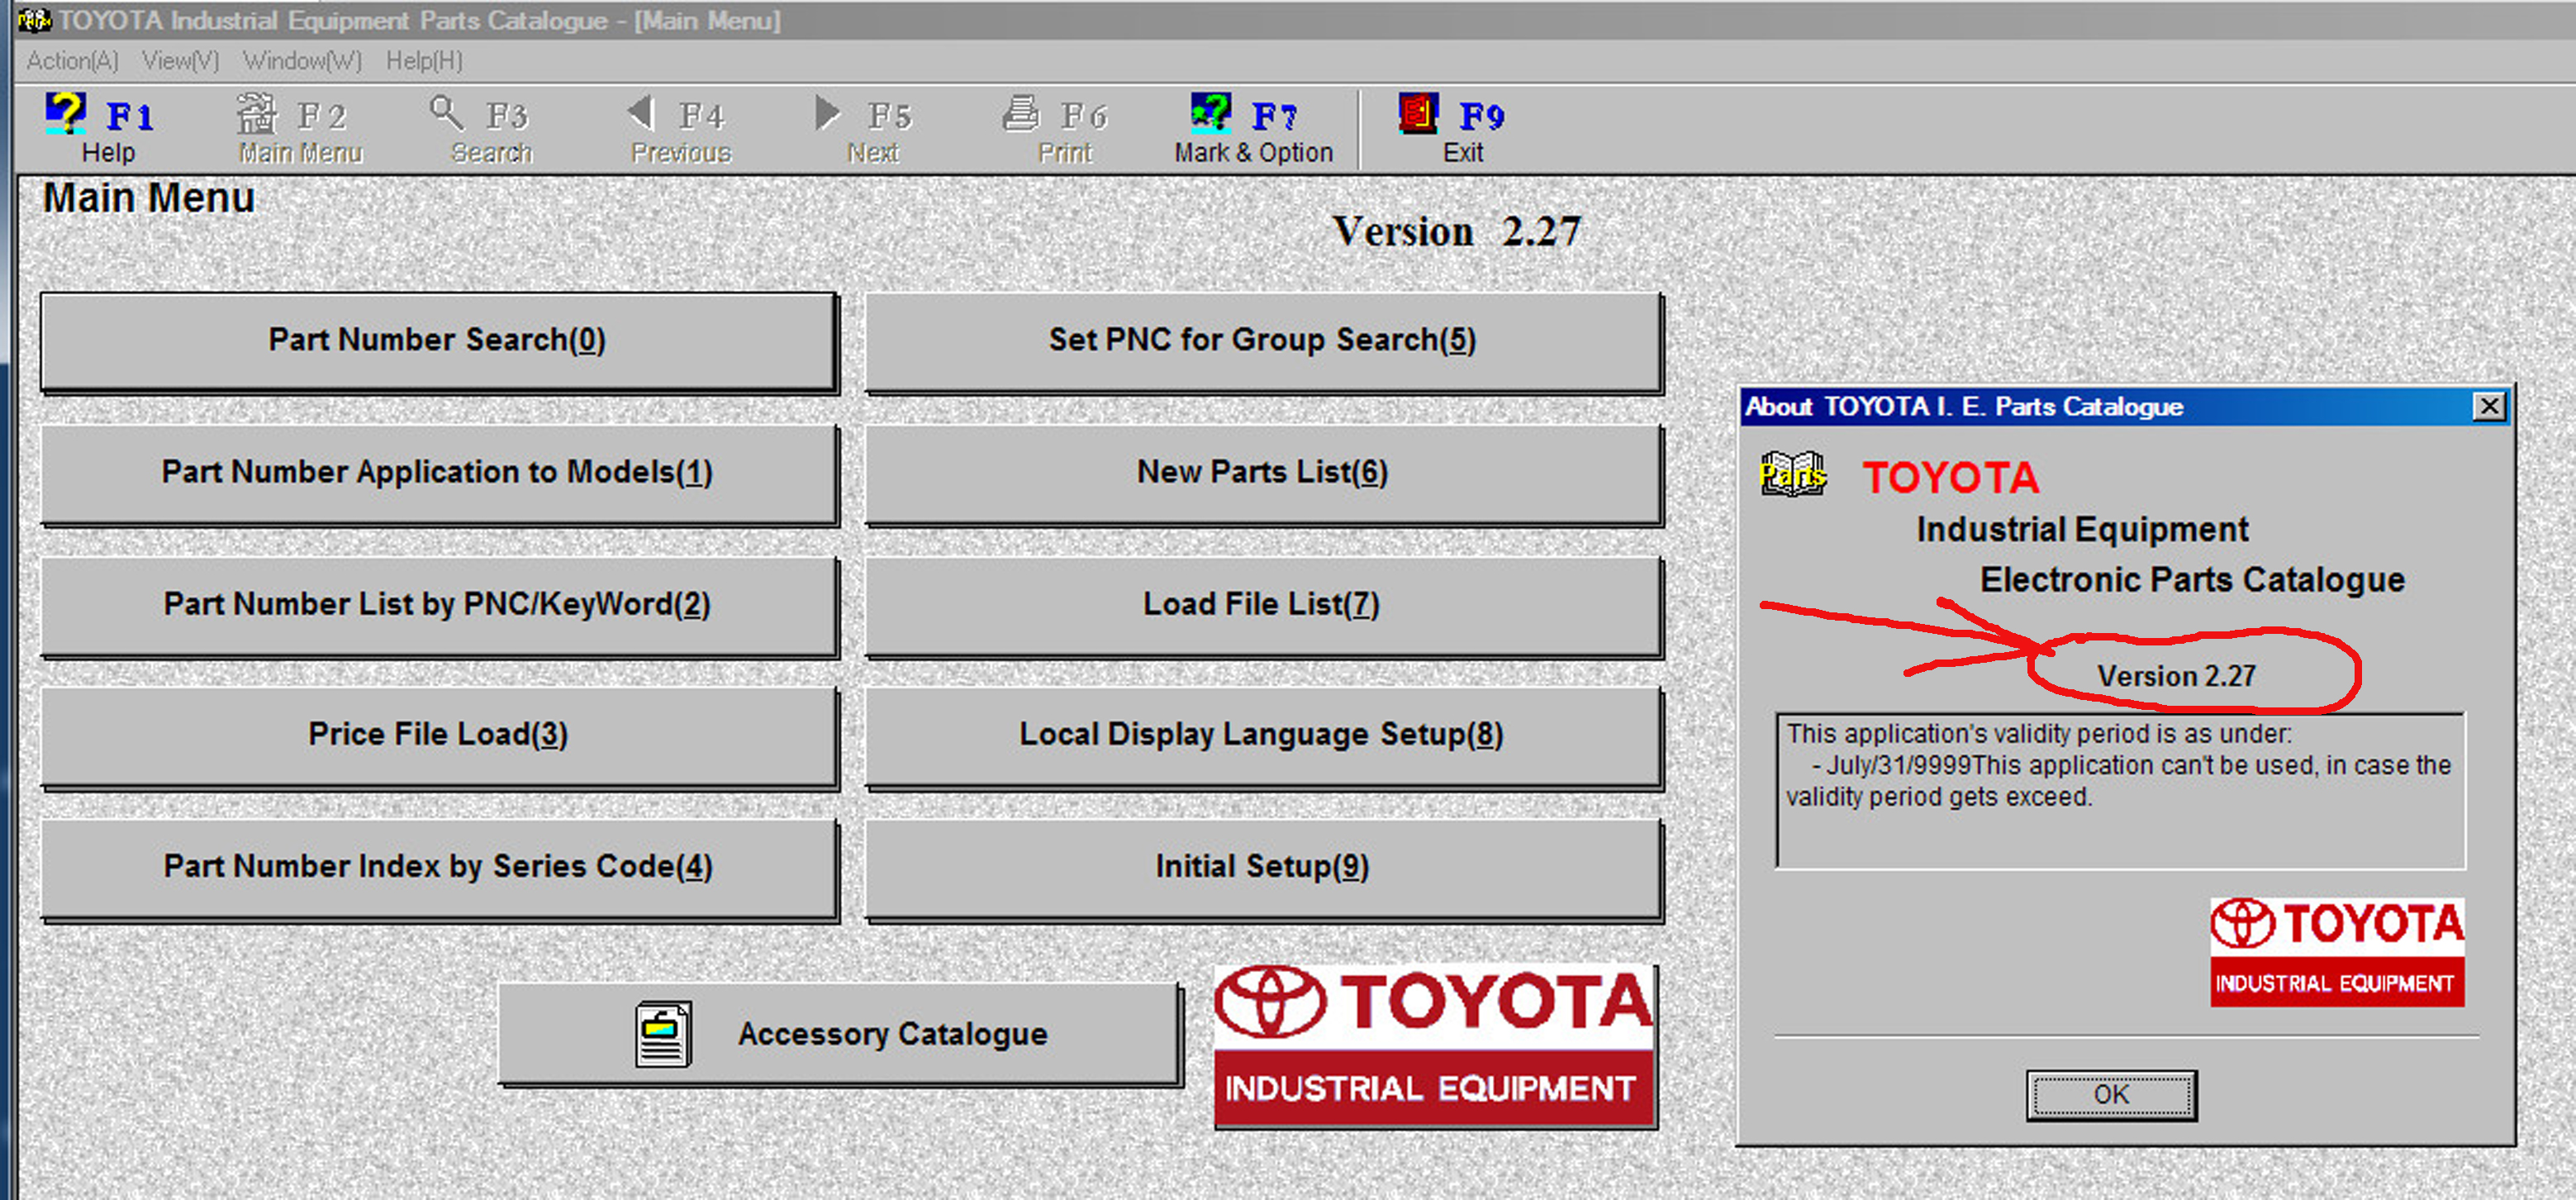Click the F4 Previous arrow icon
The width and height of the screenshot is (2576, 1200).
pyautogui.click(x=641, y=114)
